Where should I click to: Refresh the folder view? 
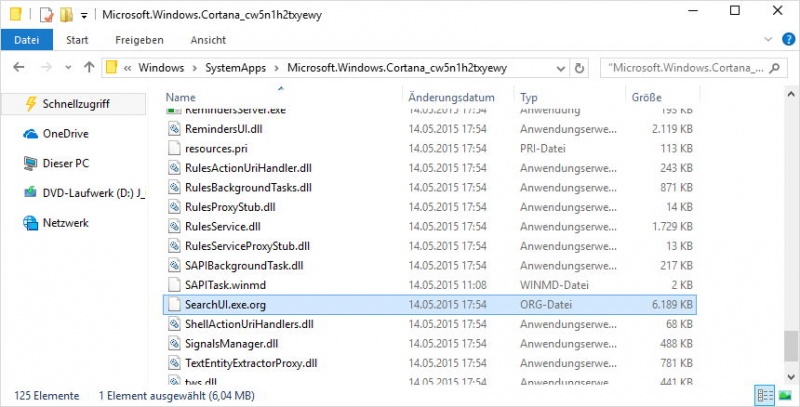tap(579, 68)
